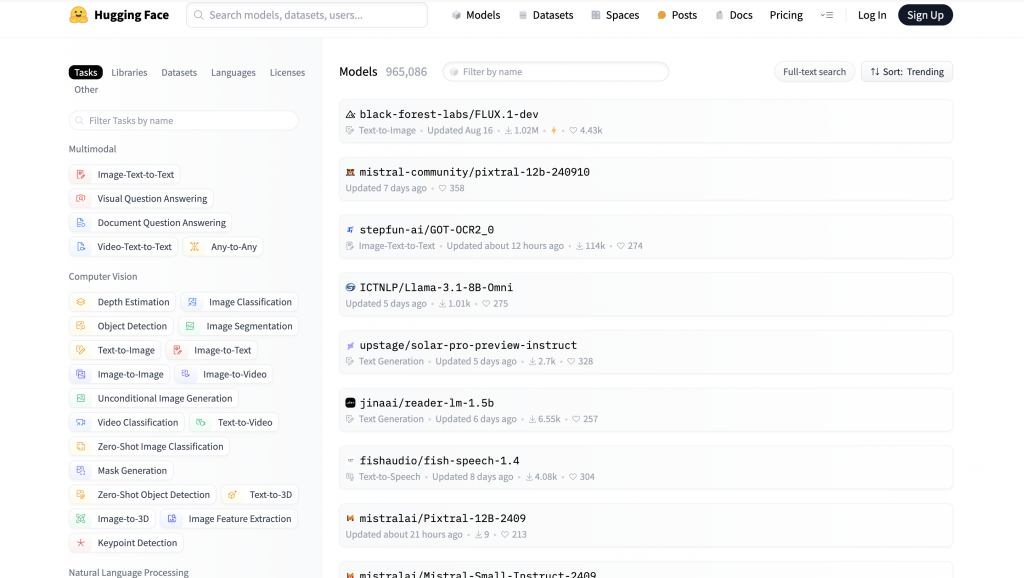The image size is (1024, 578).
Task: Filter by Video Classification task
Action: [127, 423]
